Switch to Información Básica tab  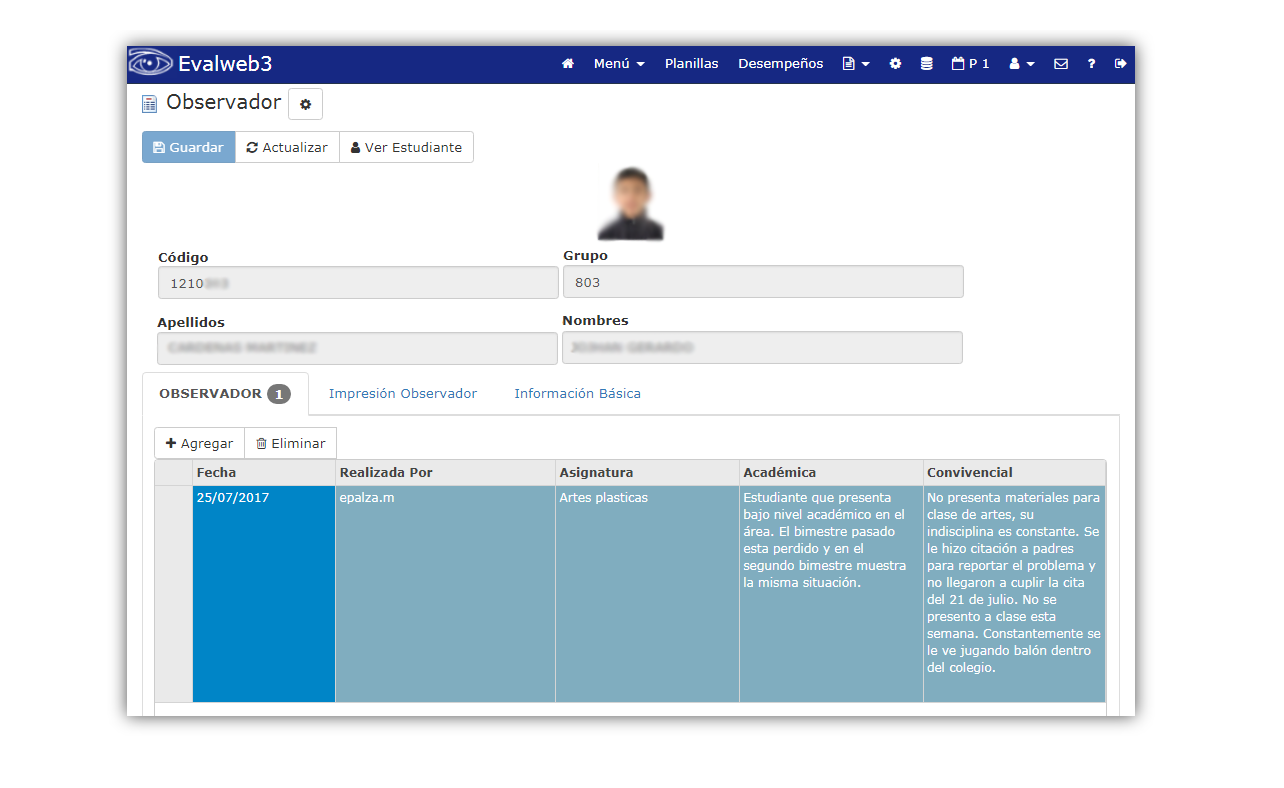(578, 394)
